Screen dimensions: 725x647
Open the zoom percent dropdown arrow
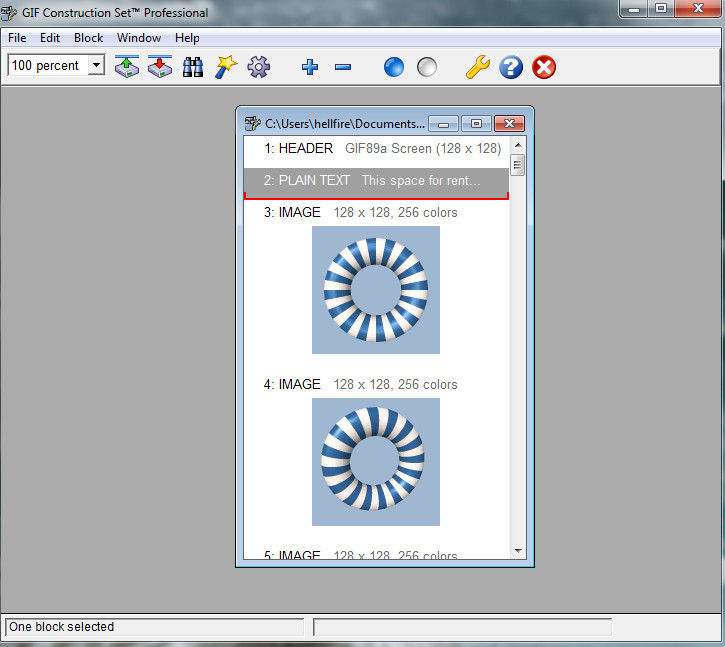tap(96, 65)
